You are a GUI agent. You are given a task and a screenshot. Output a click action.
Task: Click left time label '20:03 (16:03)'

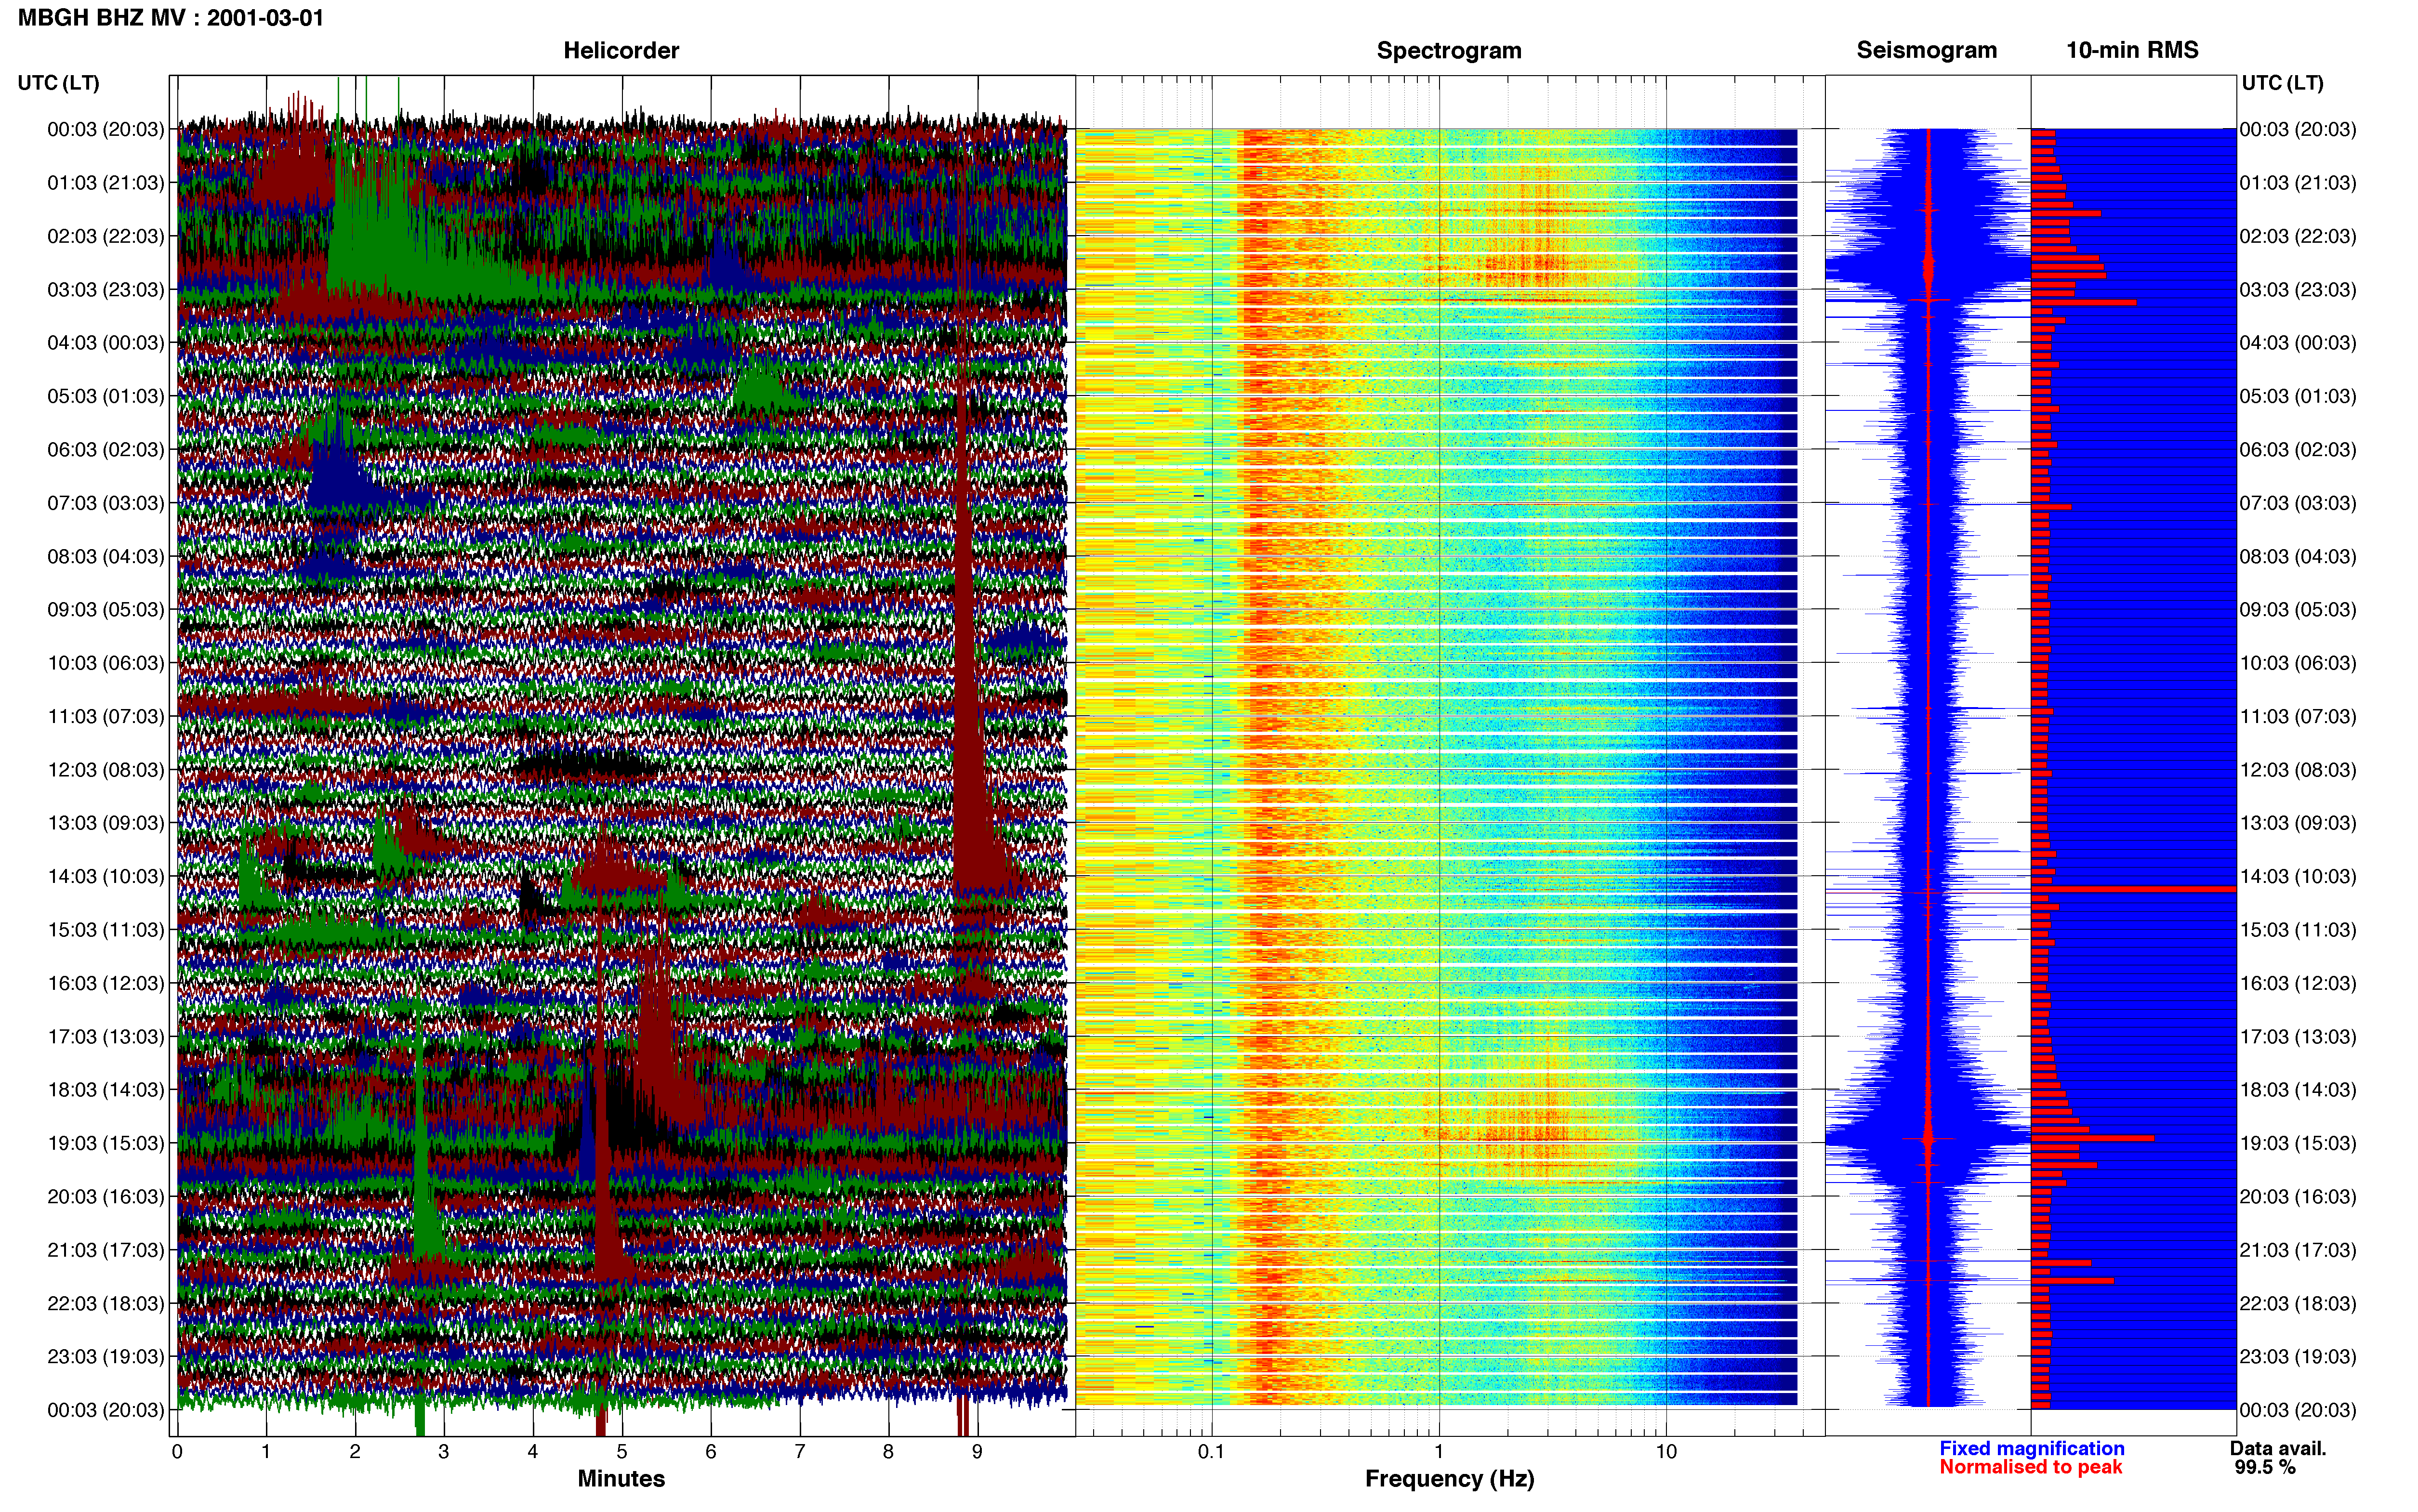click(x=105, y=1197)
